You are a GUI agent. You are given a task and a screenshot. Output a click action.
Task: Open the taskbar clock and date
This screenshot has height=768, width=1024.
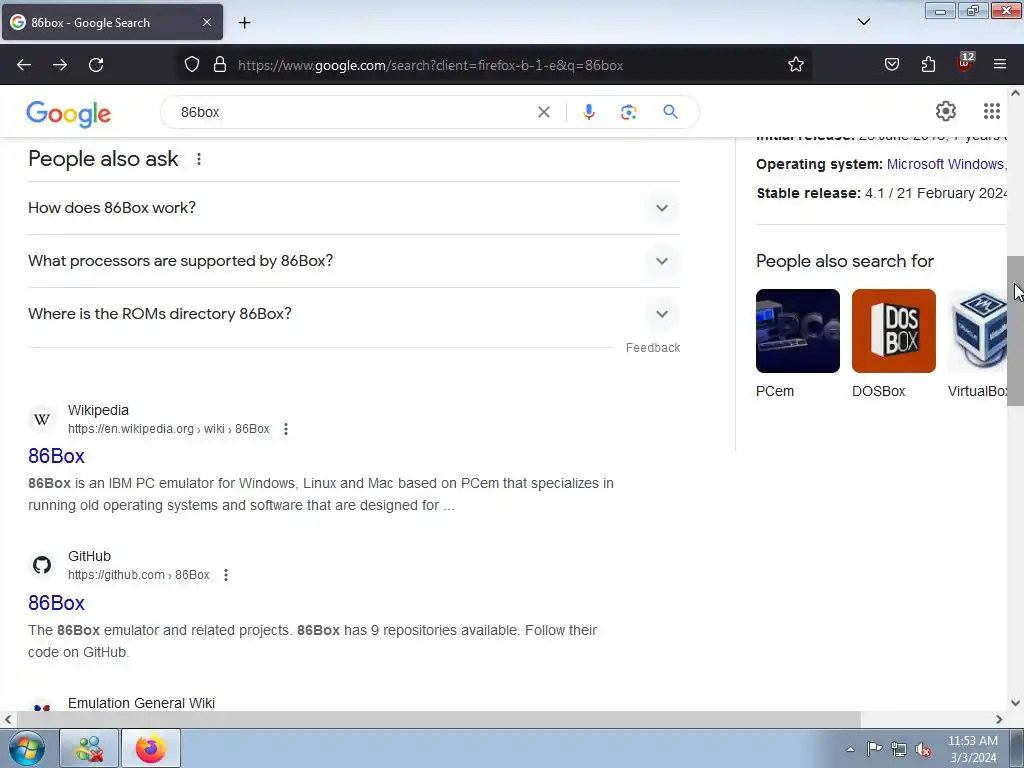(972, 749)
